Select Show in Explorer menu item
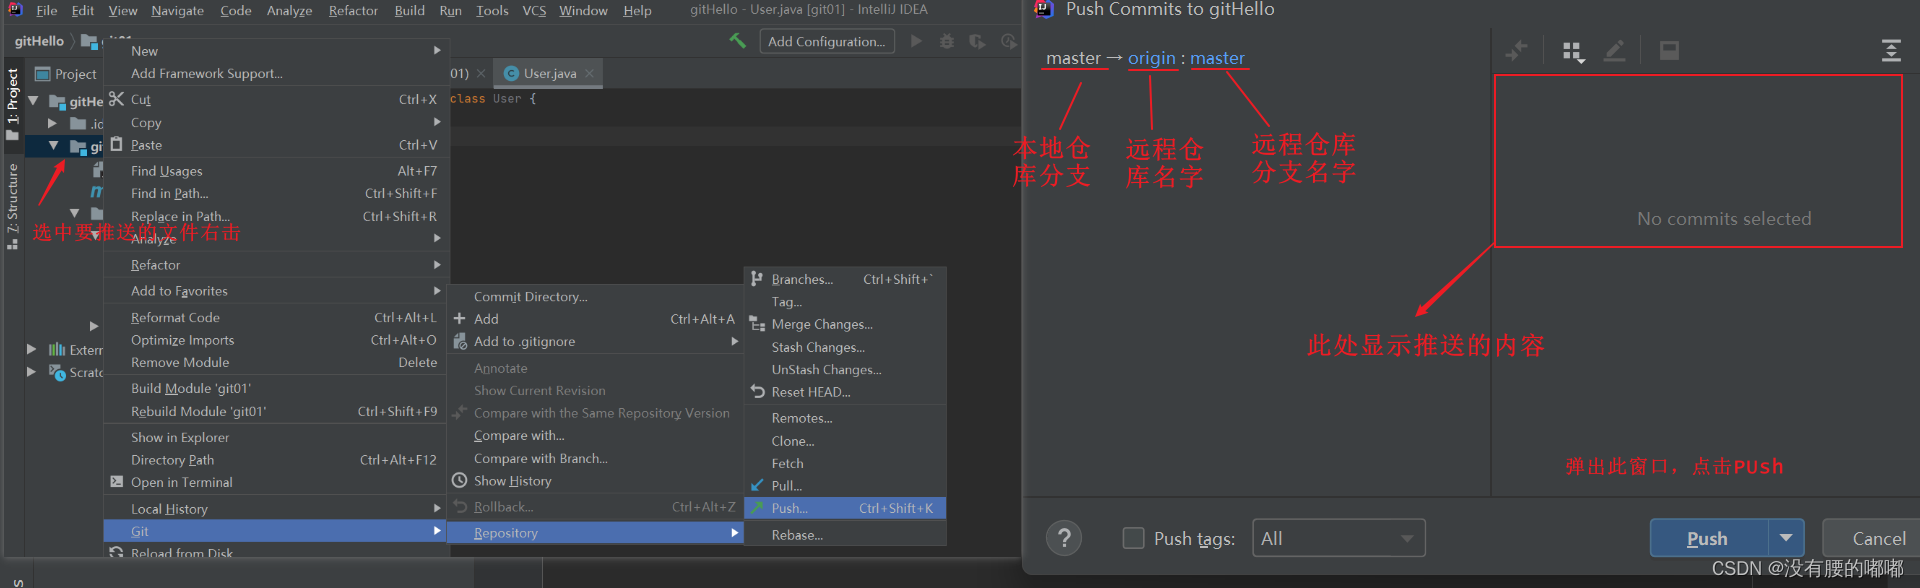 276,437
